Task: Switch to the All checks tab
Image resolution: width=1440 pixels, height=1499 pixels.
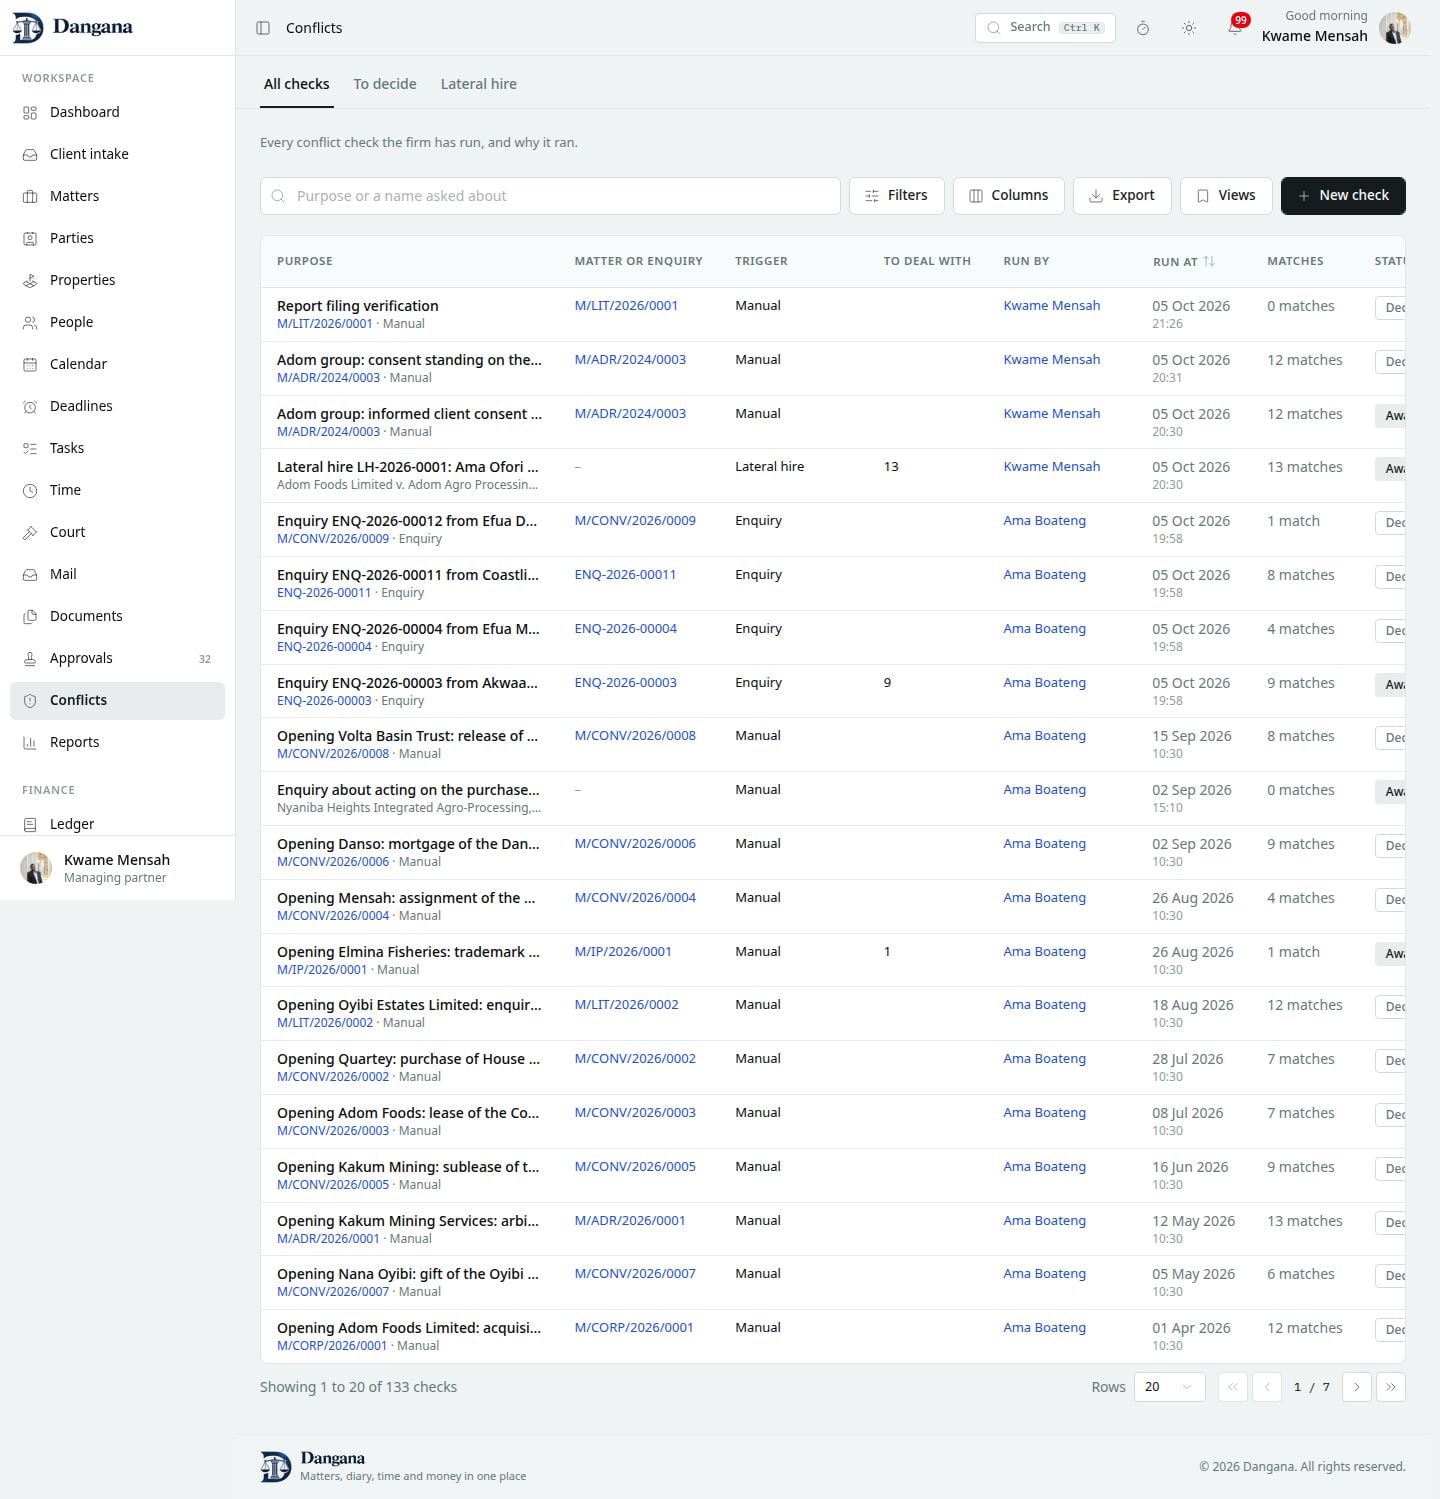Action: (296, 84)
